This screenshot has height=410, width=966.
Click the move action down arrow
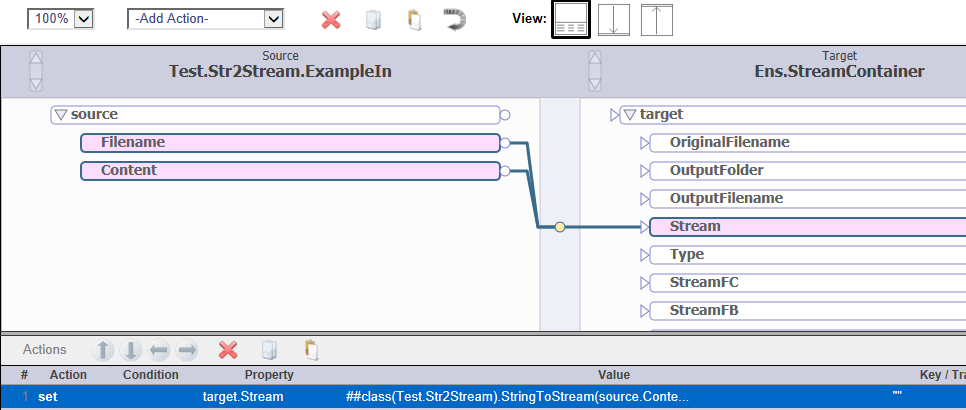click(x=131, y=351)
